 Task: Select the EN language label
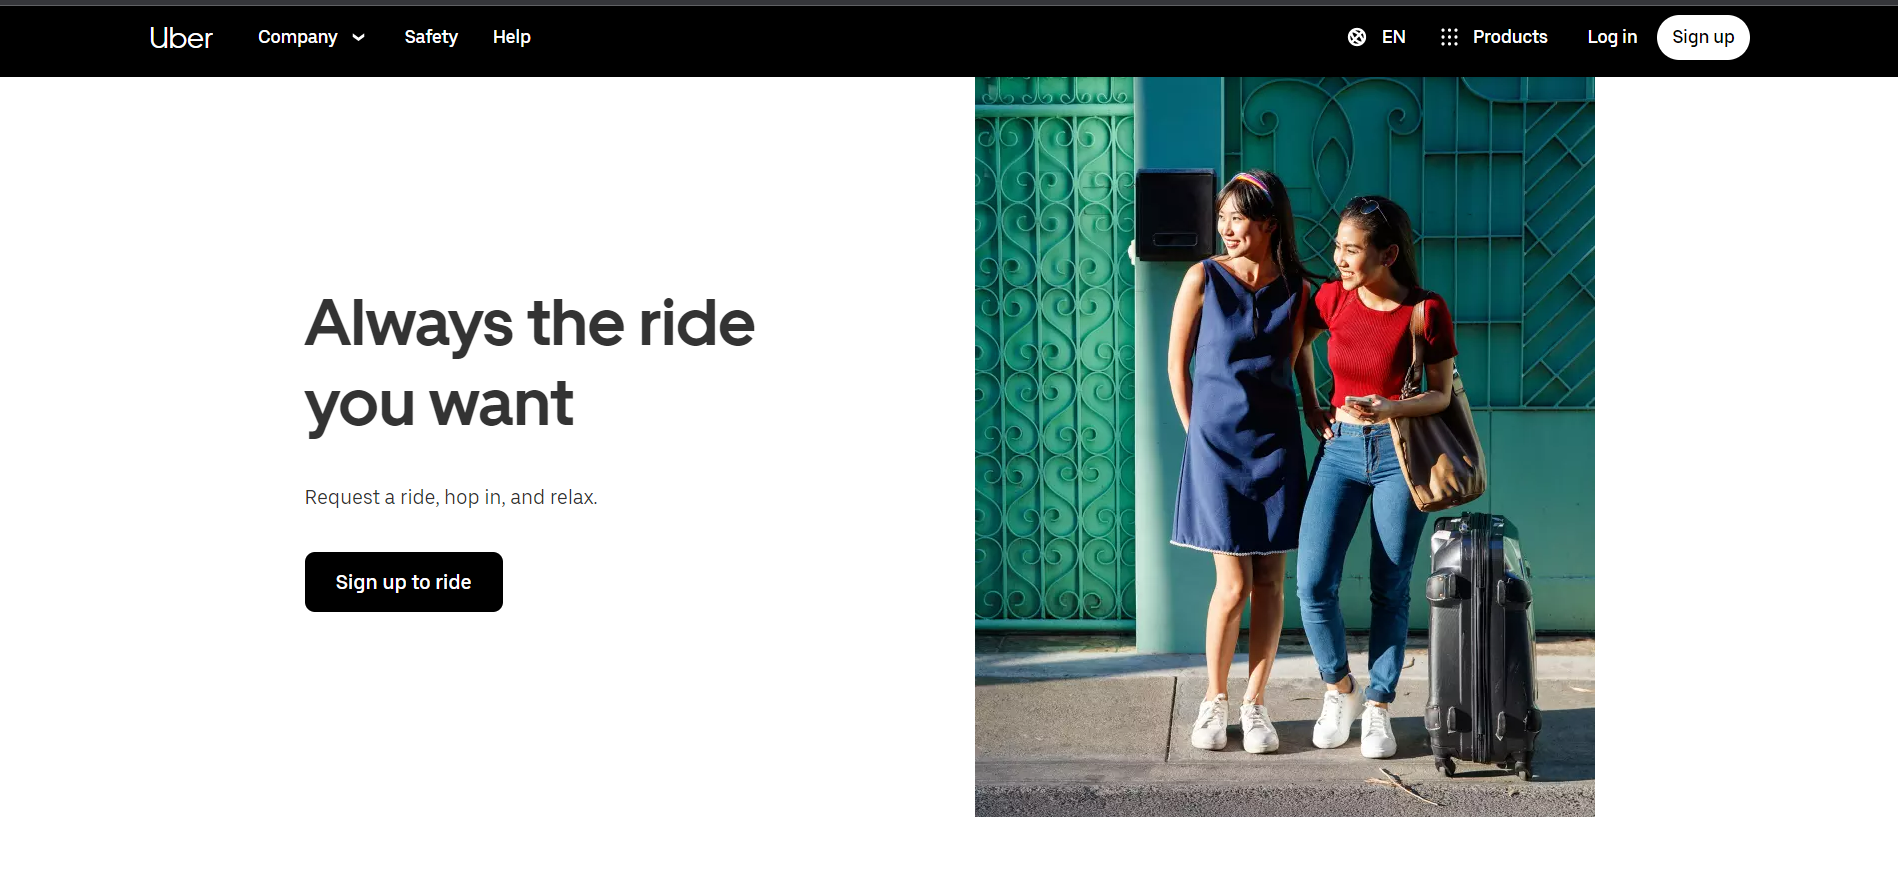1393,37
